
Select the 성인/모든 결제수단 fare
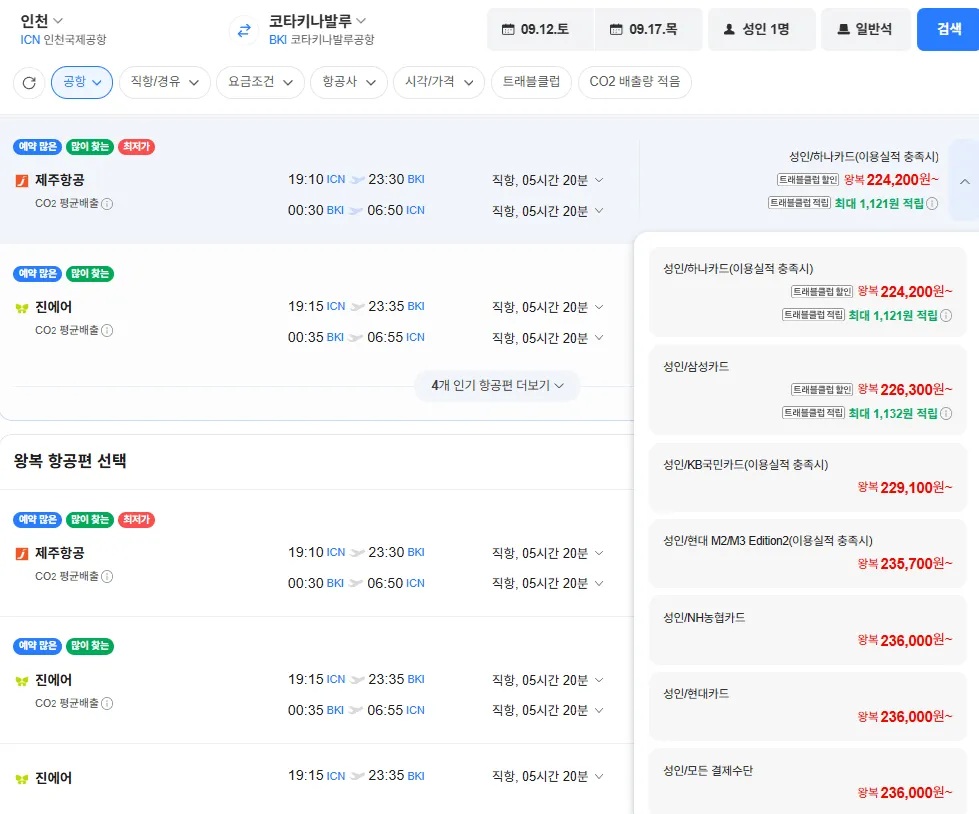808,781
